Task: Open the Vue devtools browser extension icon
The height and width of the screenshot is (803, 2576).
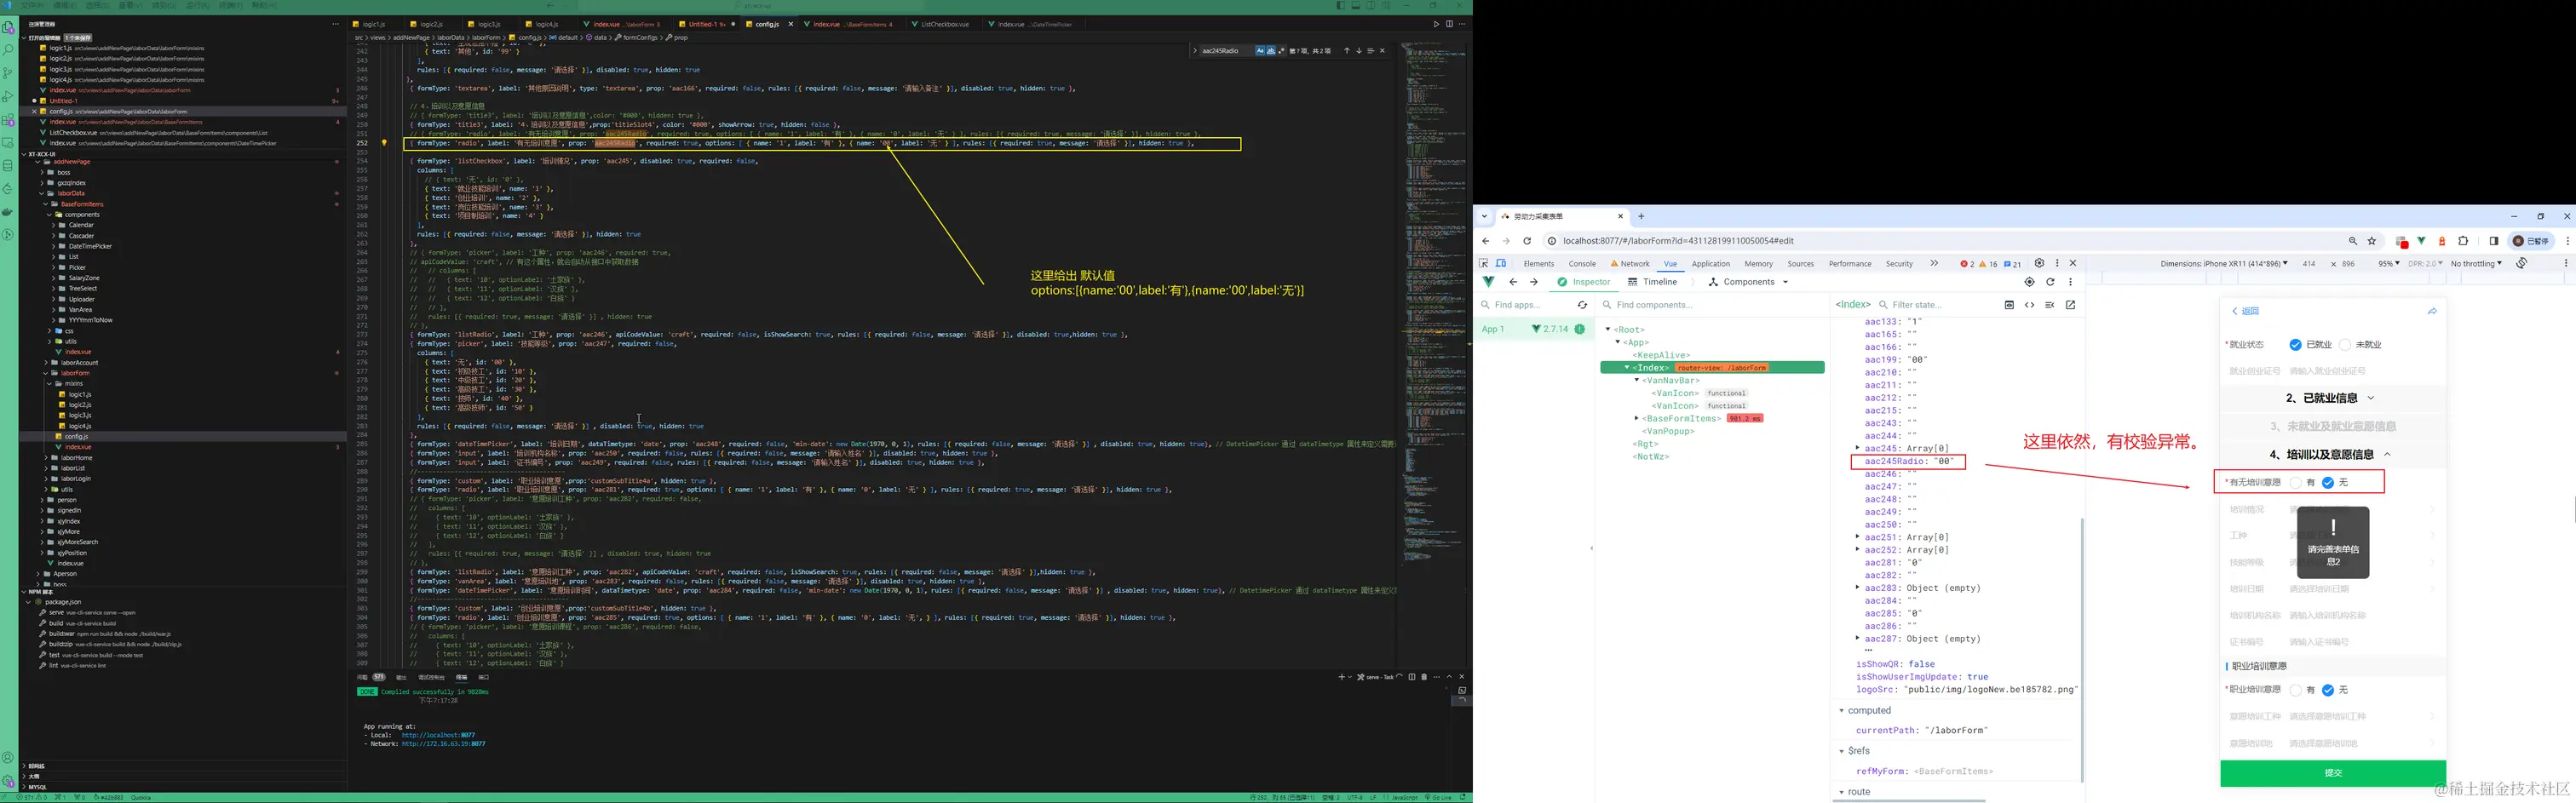Action: [x=2421, y=241]
